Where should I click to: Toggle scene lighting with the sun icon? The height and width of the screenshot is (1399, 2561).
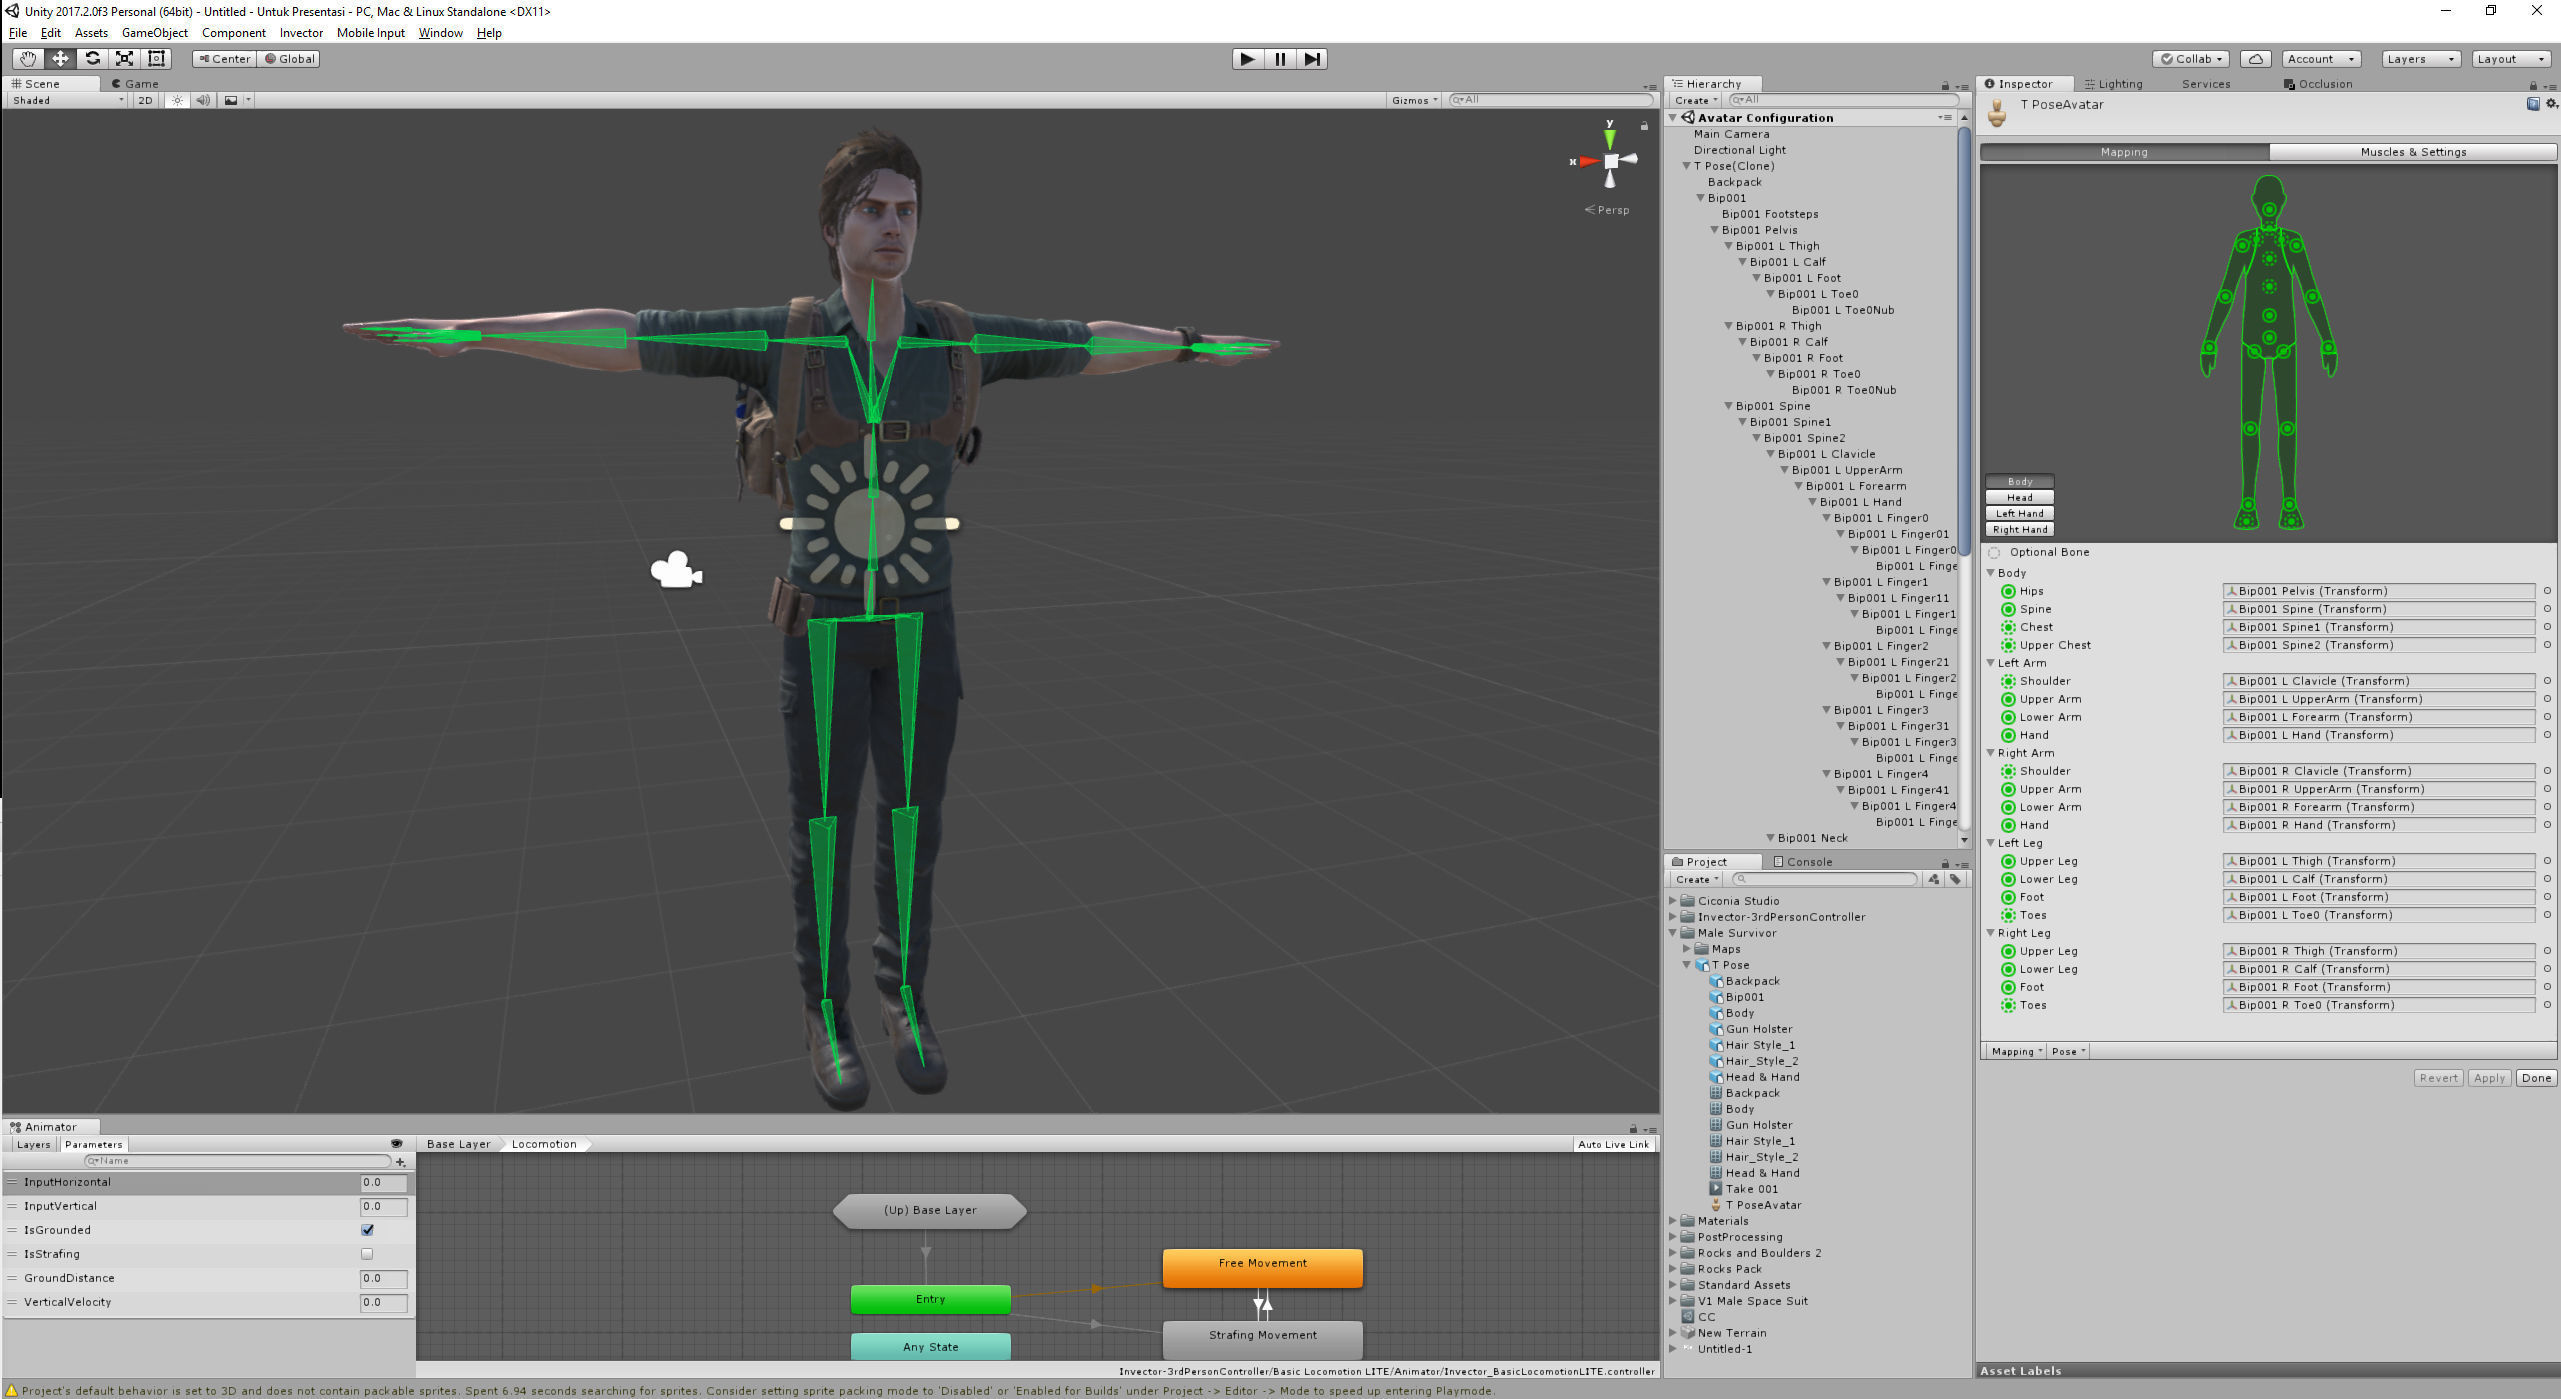pos(177,100)
